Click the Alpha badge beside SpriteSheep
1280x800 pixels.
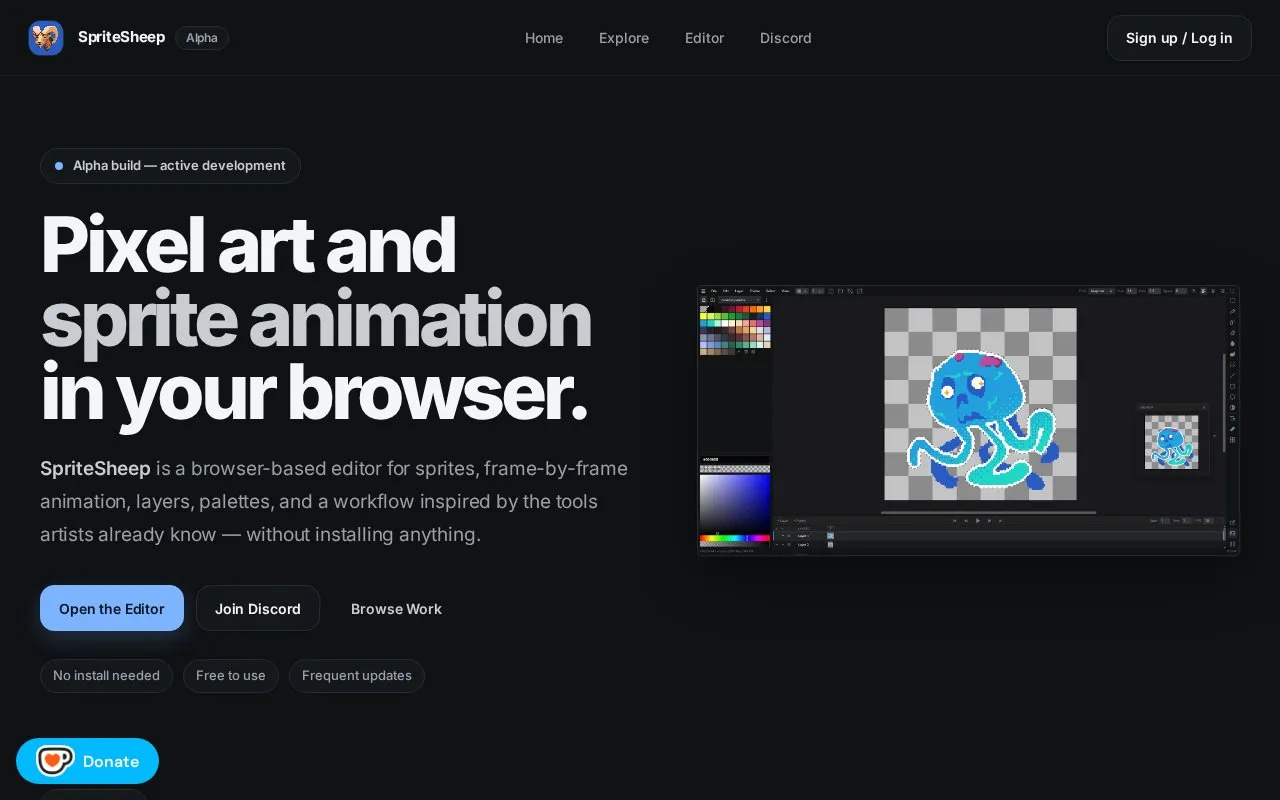pos(202,38)
